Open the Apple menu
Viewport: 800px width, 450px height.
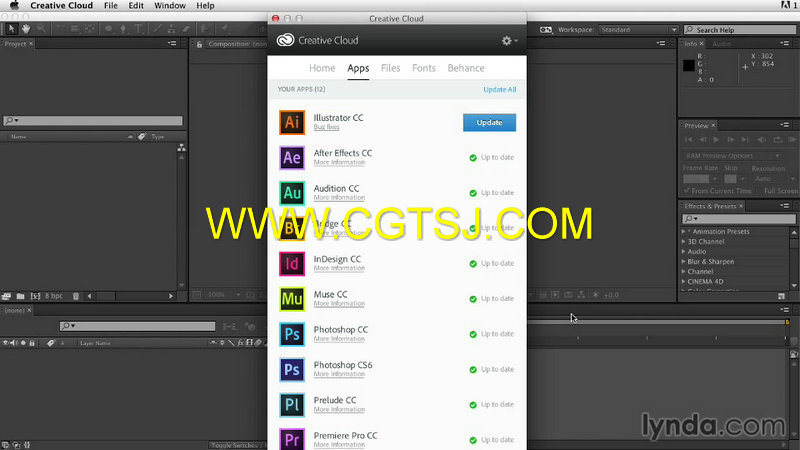click(x=14, y=6)
